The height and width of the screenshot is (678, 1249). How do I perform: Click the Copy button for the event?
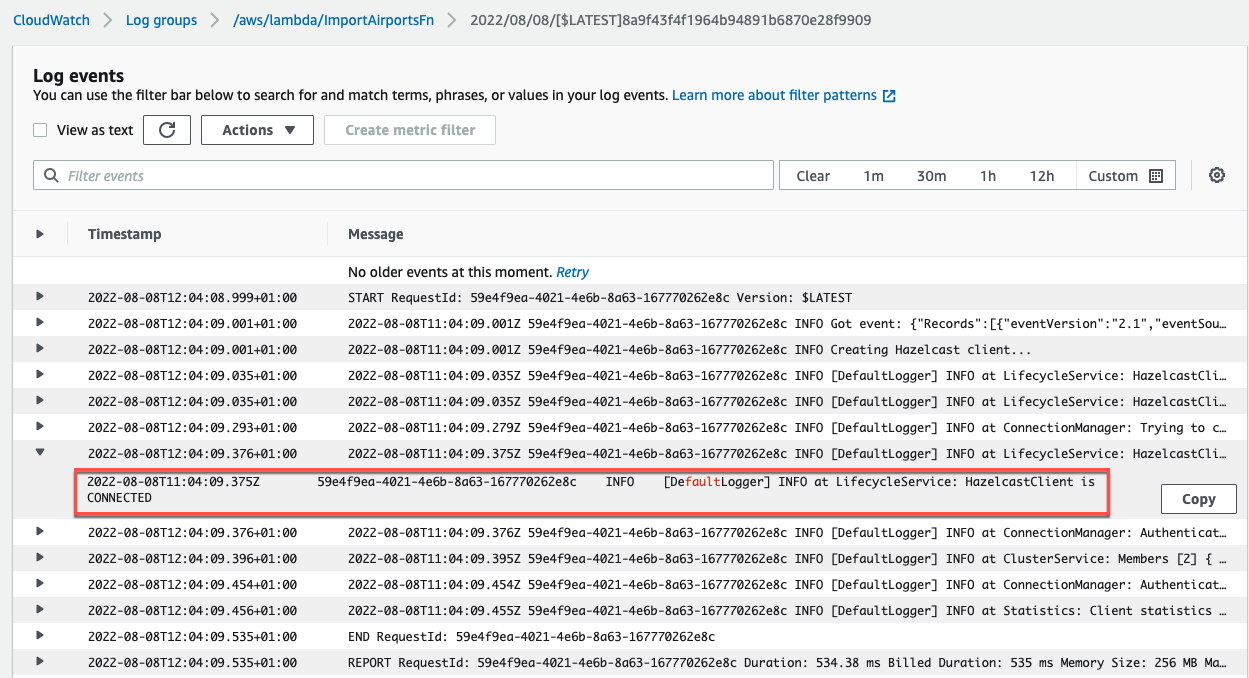point(1198,498)
